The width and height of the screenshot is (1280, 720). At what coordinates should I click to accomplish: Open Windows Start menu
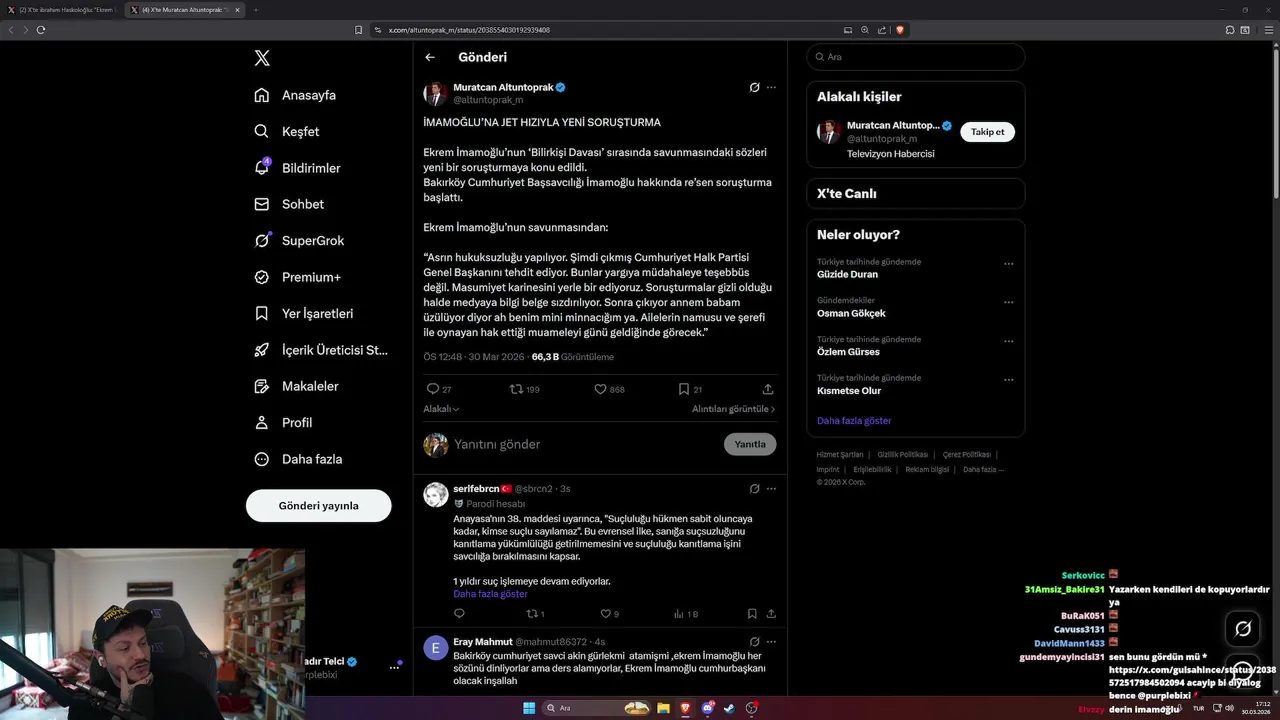click(x=529, y=708)
